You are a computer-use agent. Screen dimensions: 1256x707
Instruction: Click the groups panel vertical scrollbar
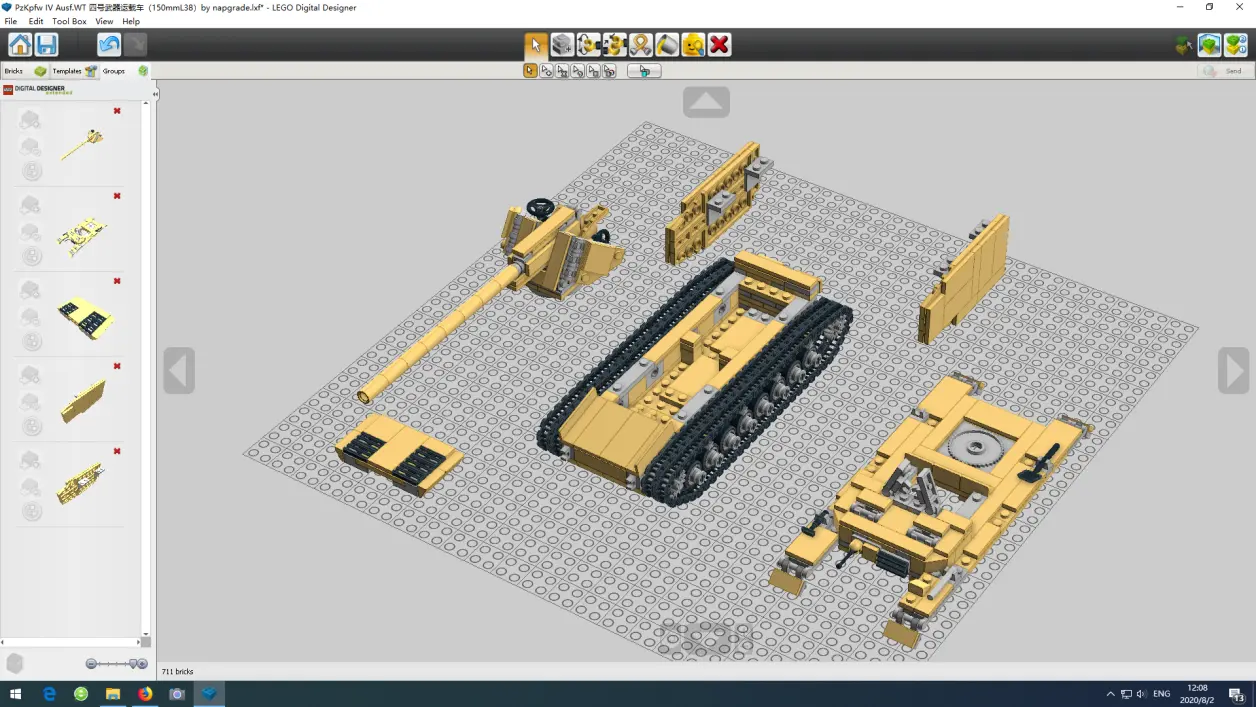click(146, 370)
